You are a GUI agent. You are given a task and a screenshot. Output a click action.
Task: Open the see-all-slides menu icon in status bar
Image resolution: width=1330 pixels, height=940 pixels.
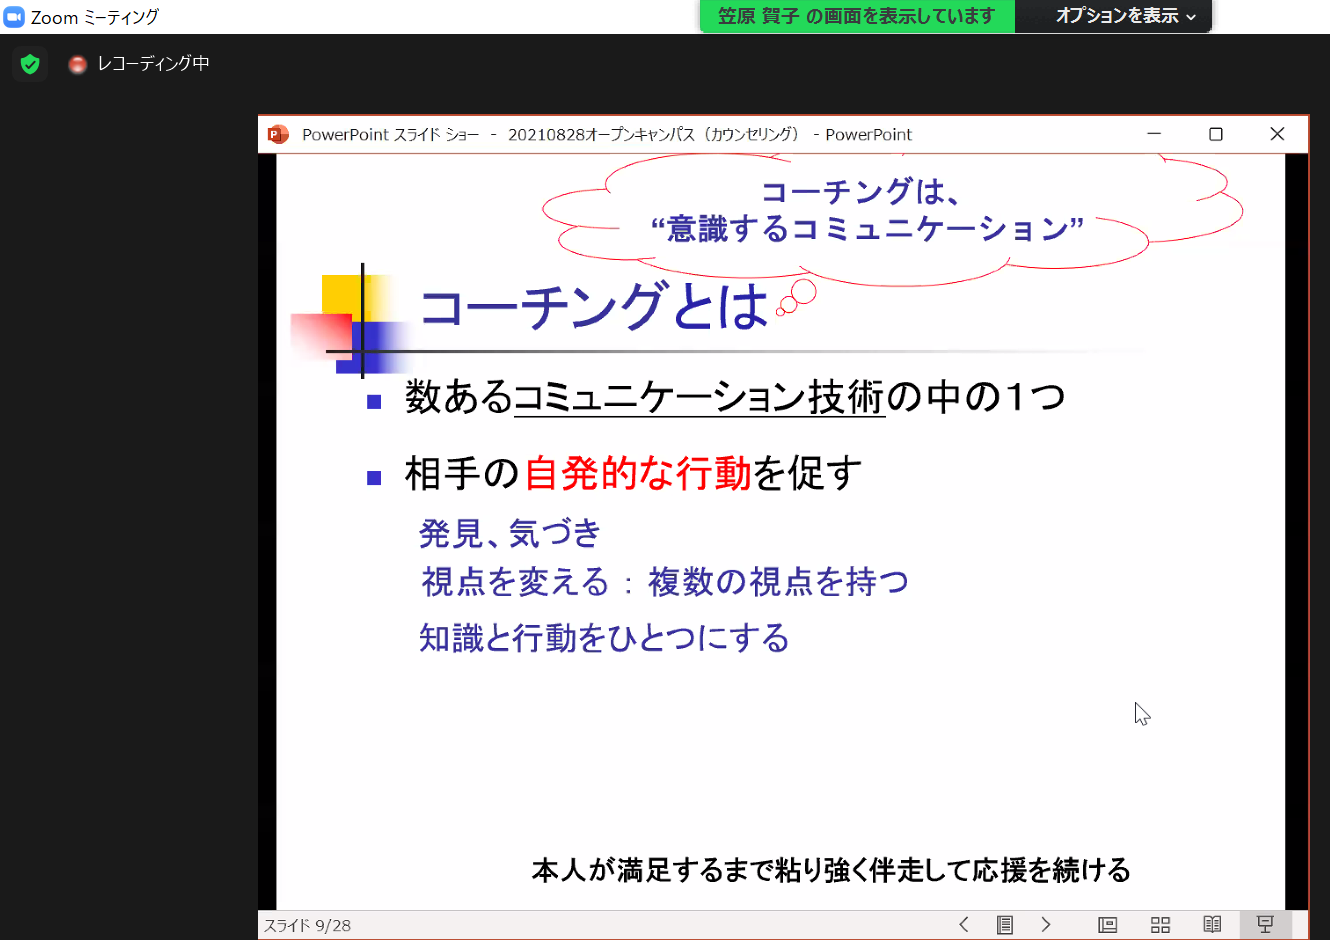click(x=1005, y=925)
